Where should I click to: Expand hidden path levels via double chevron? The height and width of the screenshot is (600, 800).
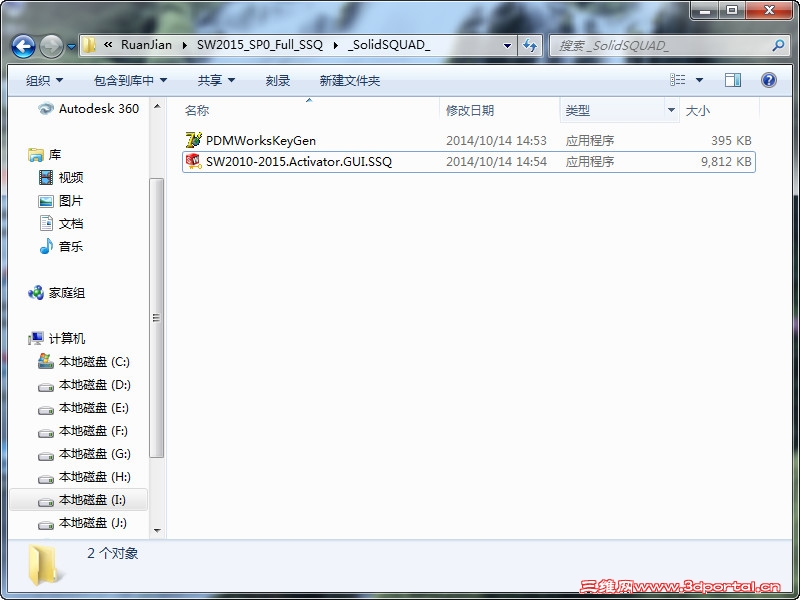108,45
